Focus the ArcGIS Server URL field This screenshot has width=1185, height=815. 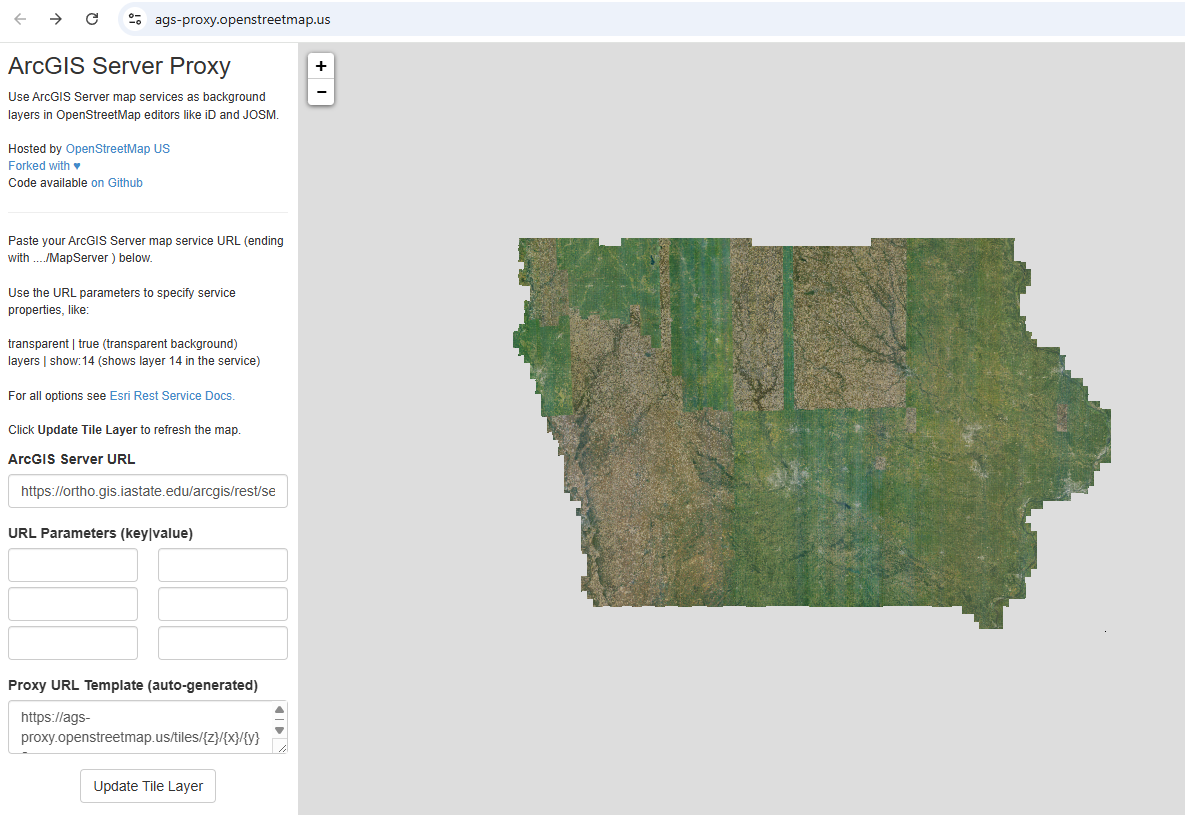click(x=148, y=492)
